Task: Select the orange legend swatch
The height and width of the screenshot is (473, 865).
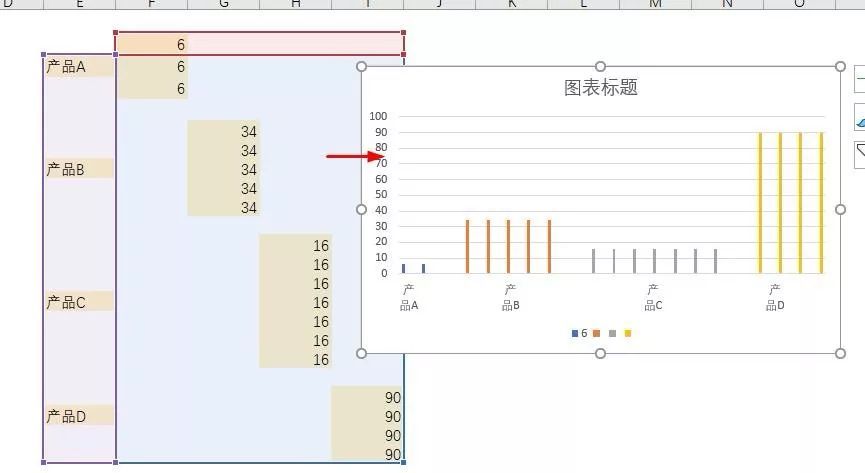Action: pyautogui.click(x=596, y=333)
